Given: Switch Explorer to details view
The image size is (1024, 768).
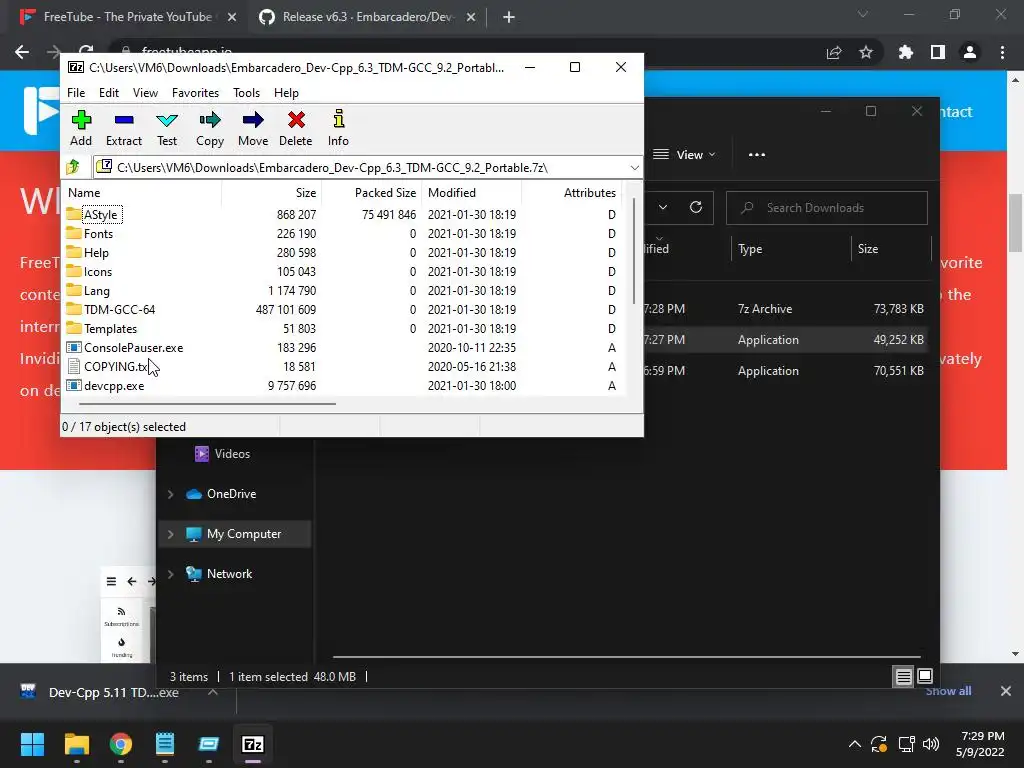Looking at the screenshot, I should (x=903, y=677).
